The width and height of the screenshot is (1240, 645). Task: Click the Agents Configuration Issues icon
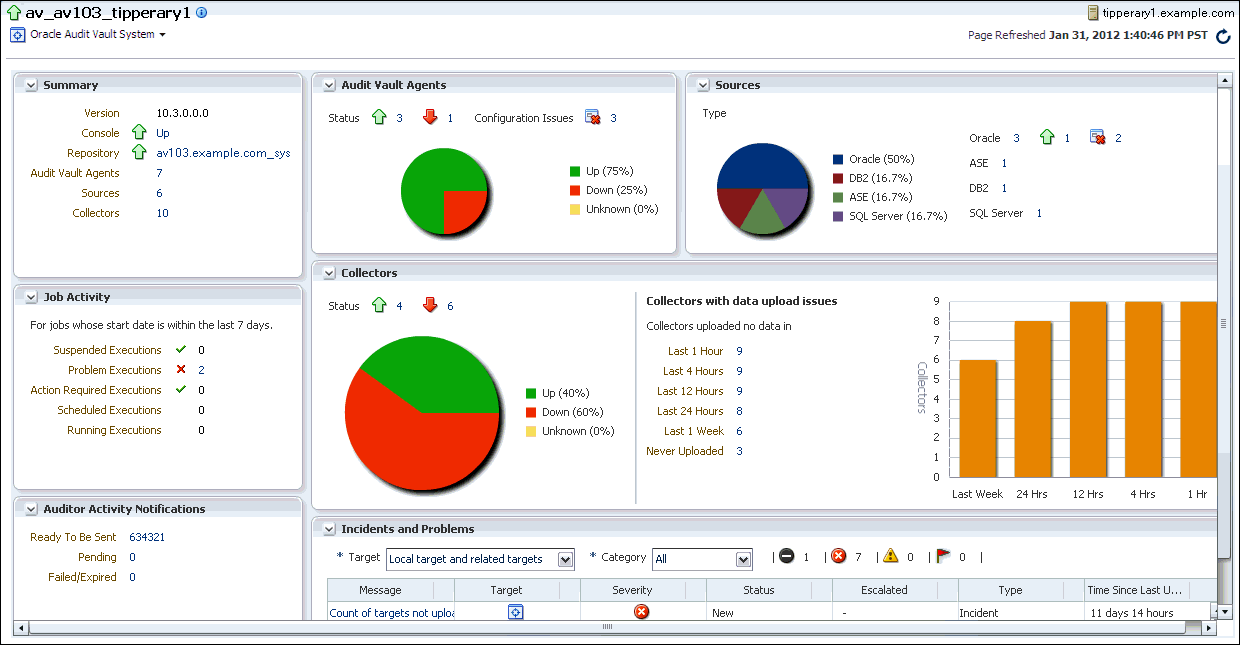592,118
